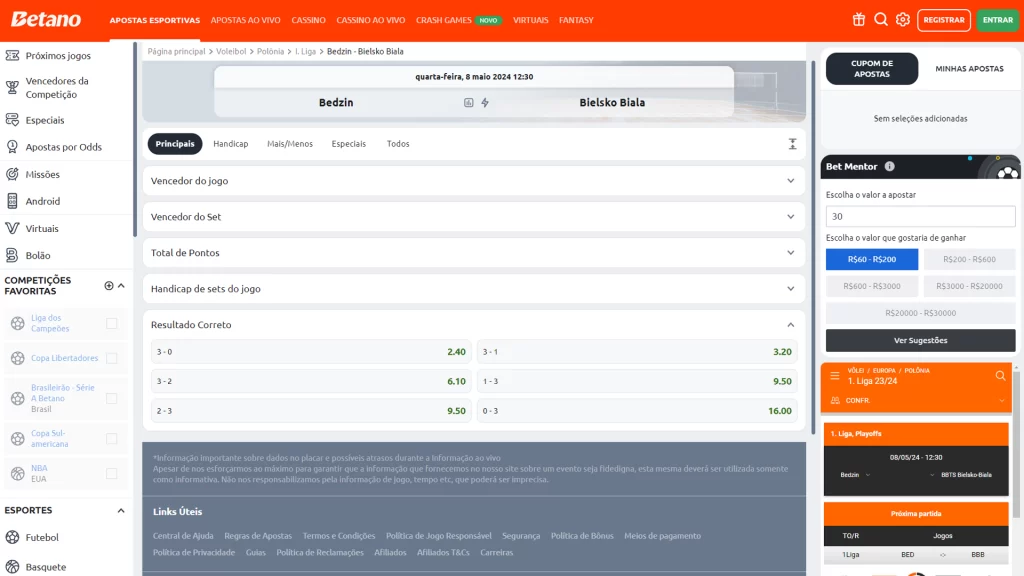Switch to the Handicap tab
The width and height of the screenshot is (1024, 576).
pos(231,144)
